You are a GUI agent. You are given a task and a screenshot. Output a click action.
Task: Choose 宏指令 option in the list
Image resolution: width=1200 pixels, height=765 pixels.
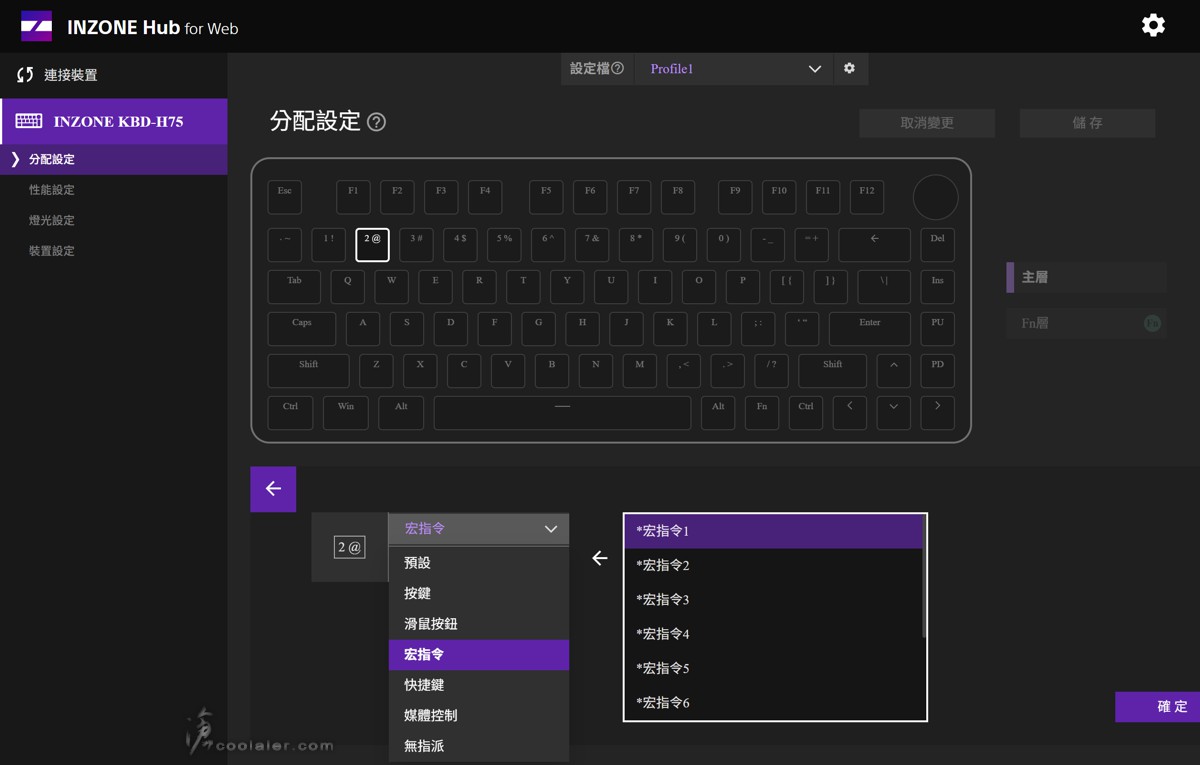(x=478, y=654)
